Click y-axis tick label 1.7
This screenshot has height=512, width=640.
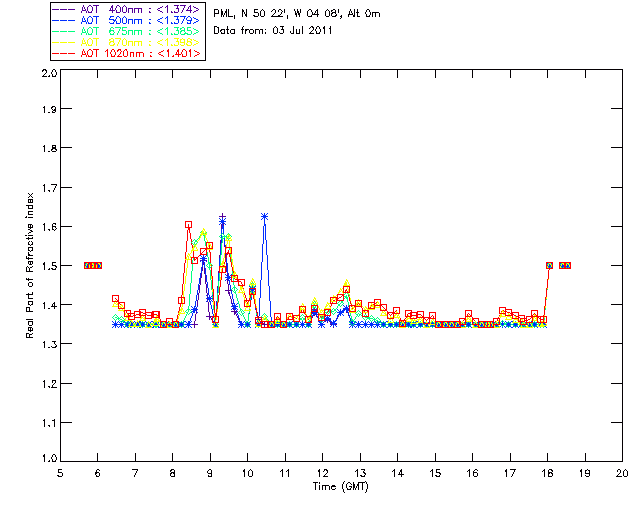coord(49,188)
